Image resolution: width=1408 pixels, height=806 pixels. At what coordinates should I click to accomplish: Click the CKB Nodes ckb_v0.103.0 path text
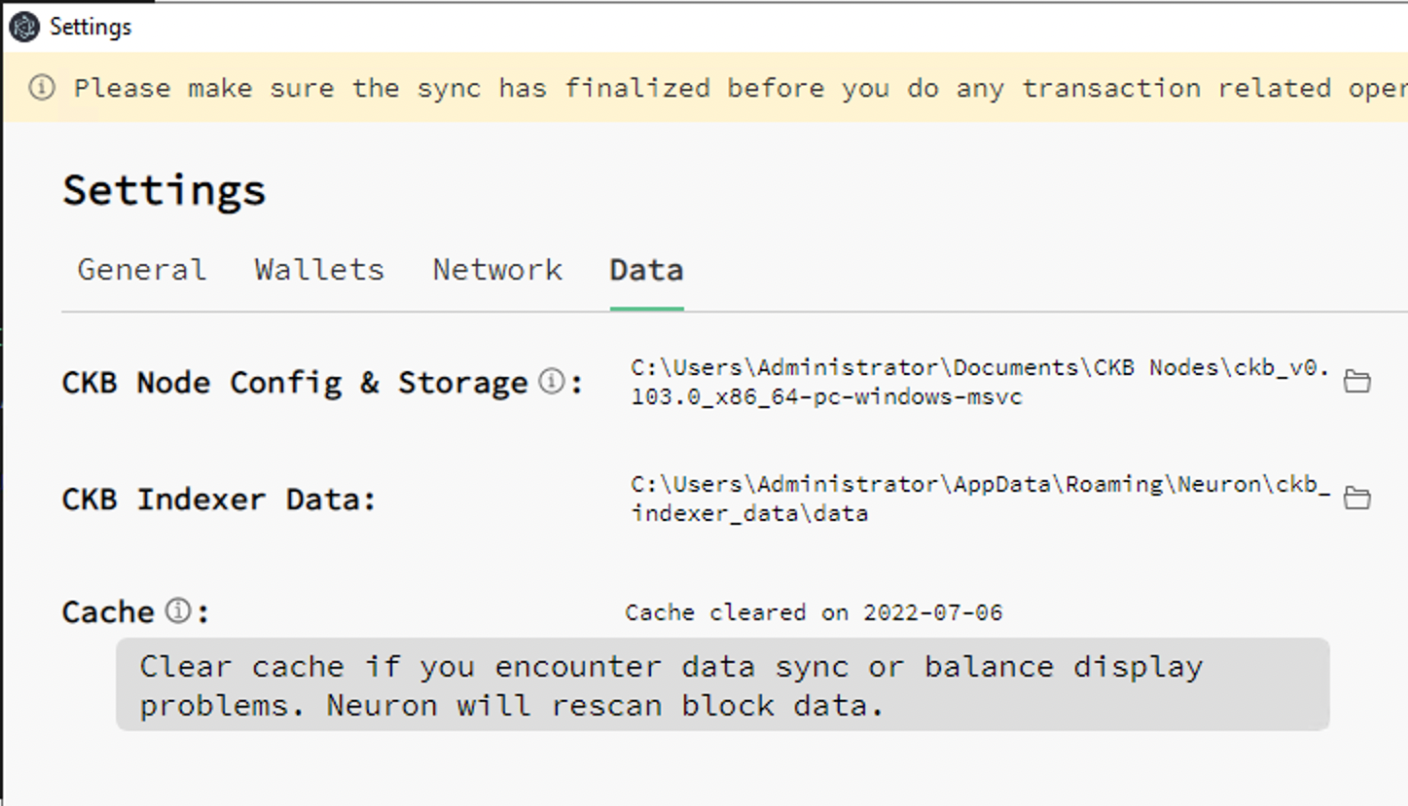[981, 382]
